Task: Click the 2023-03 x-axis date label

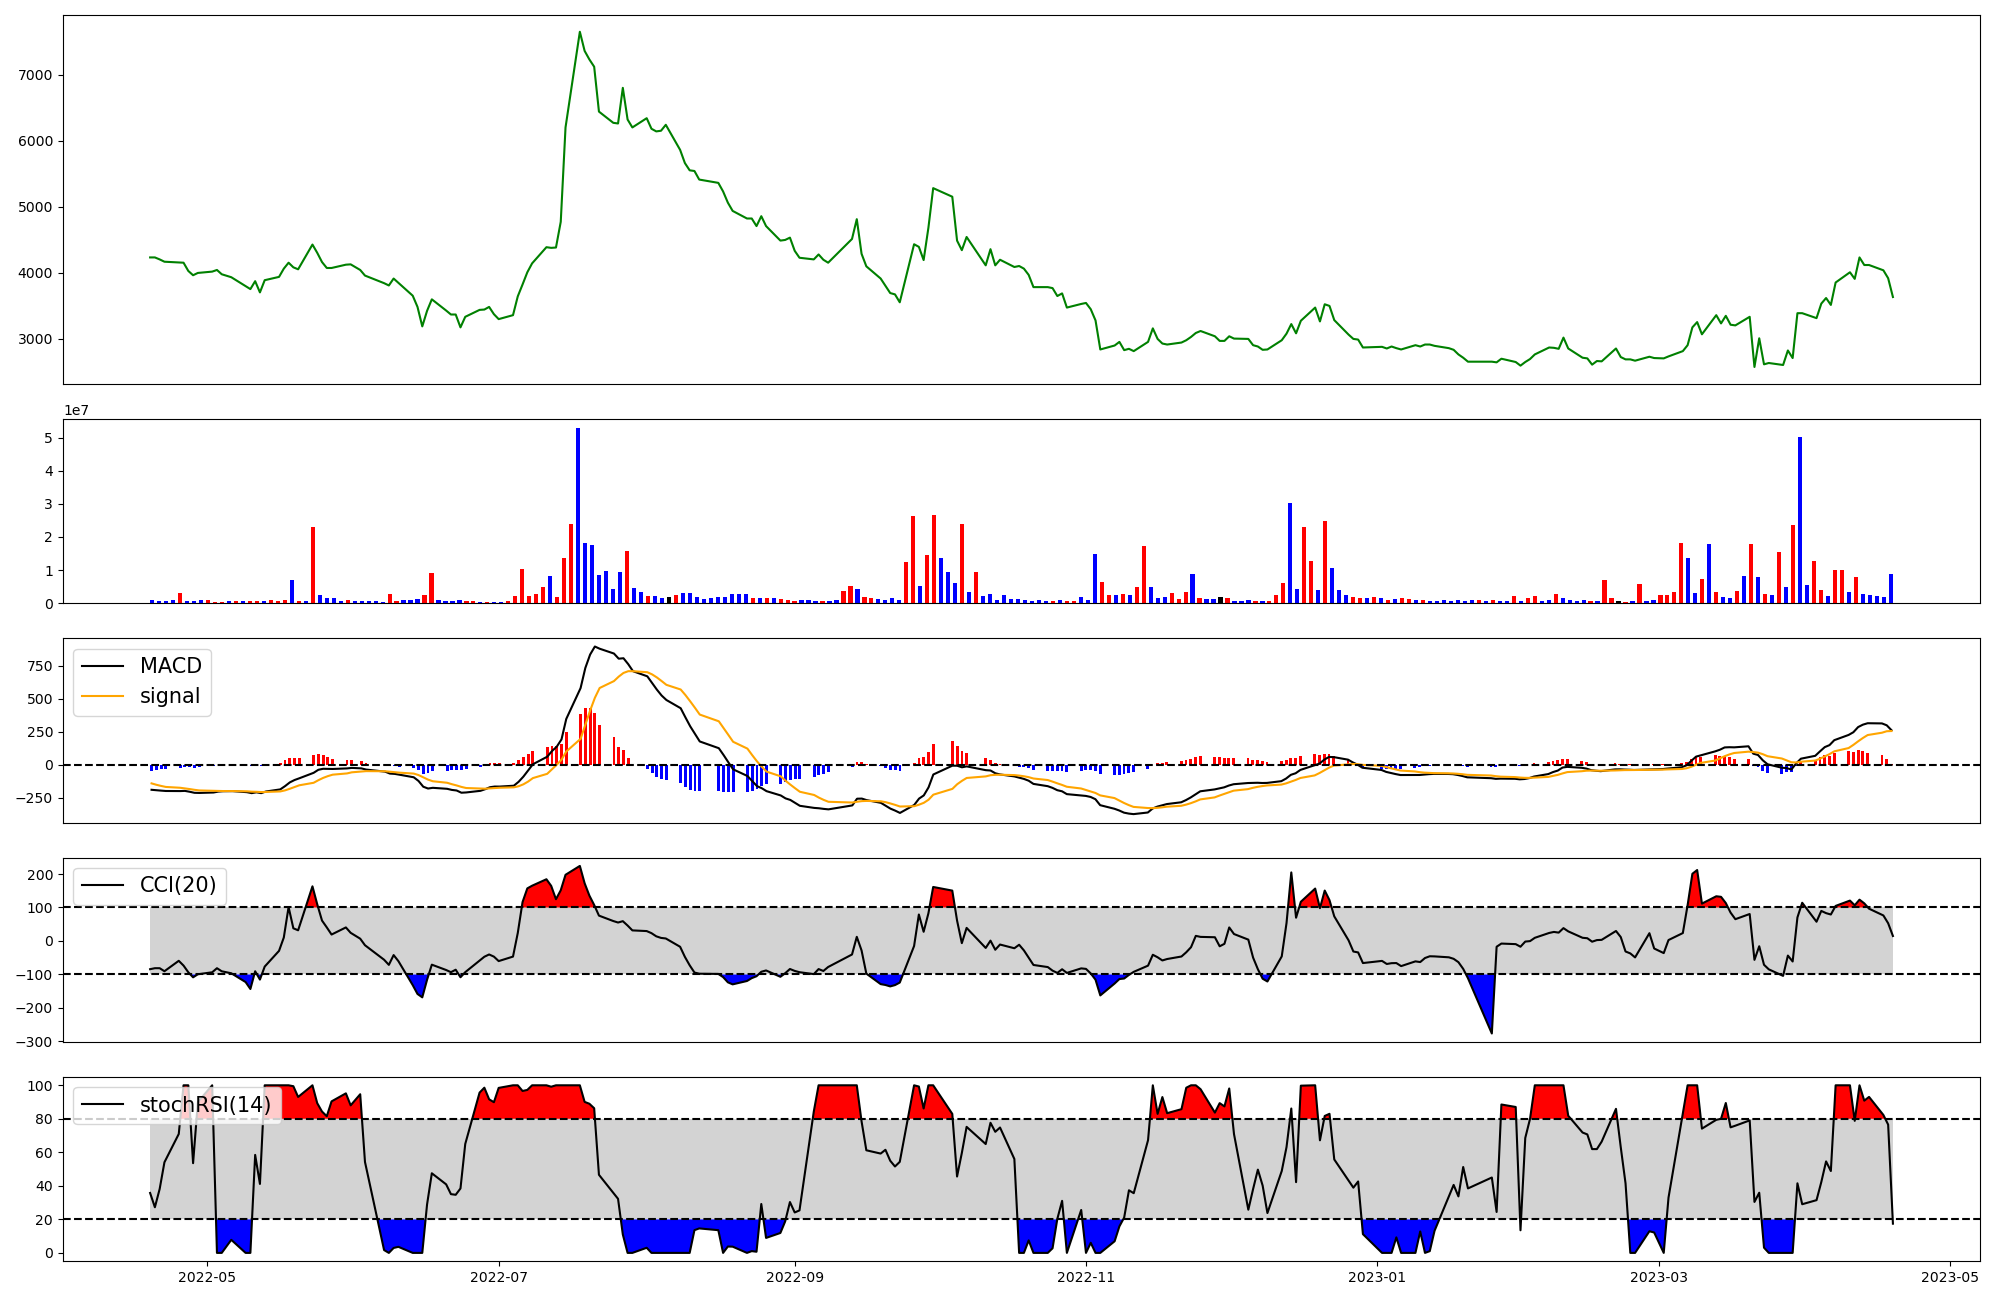Action: [1660, 1277]
